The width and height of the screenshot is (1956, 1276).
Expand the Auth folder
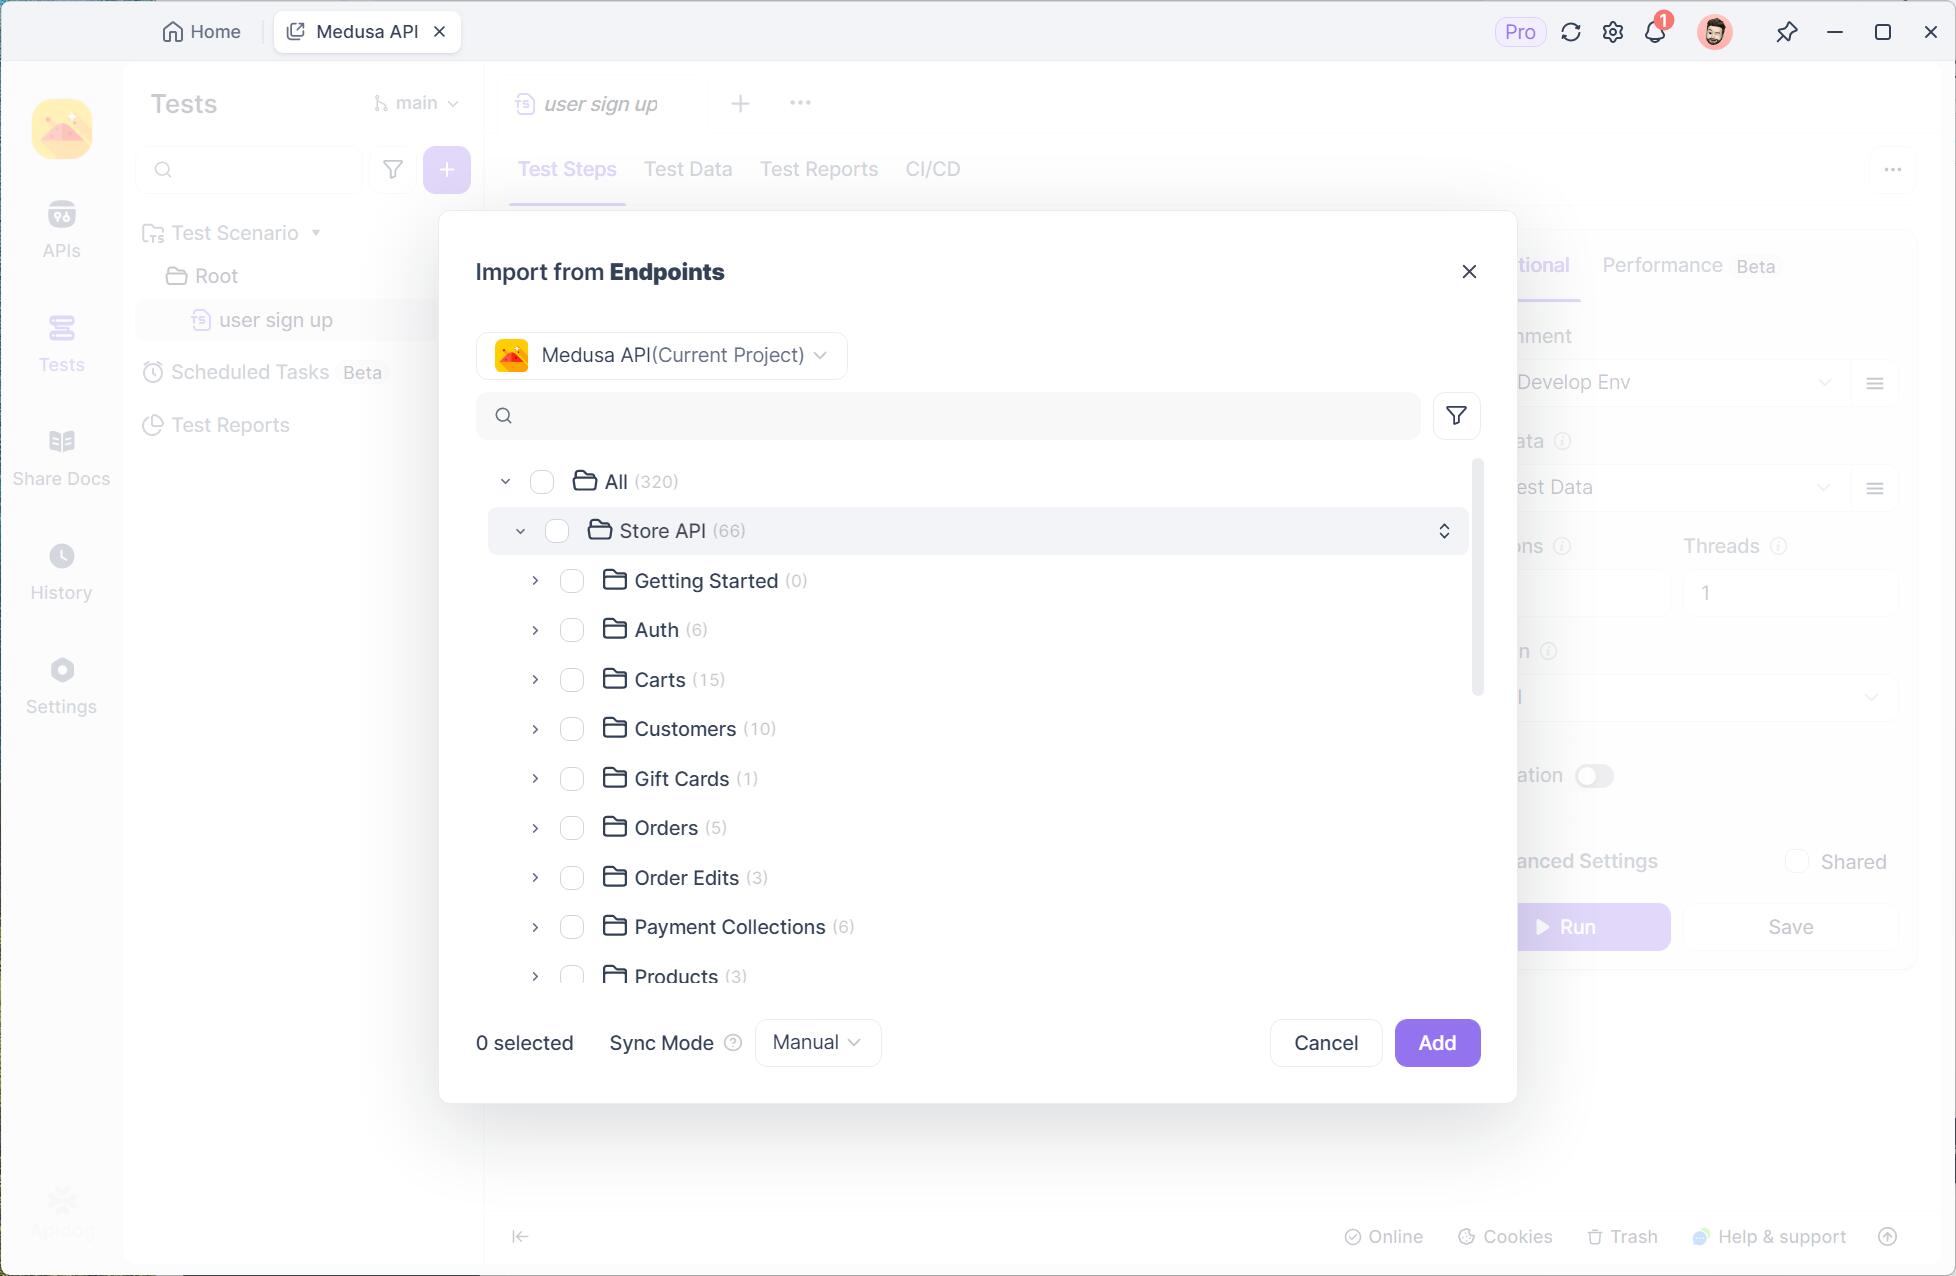535,630
